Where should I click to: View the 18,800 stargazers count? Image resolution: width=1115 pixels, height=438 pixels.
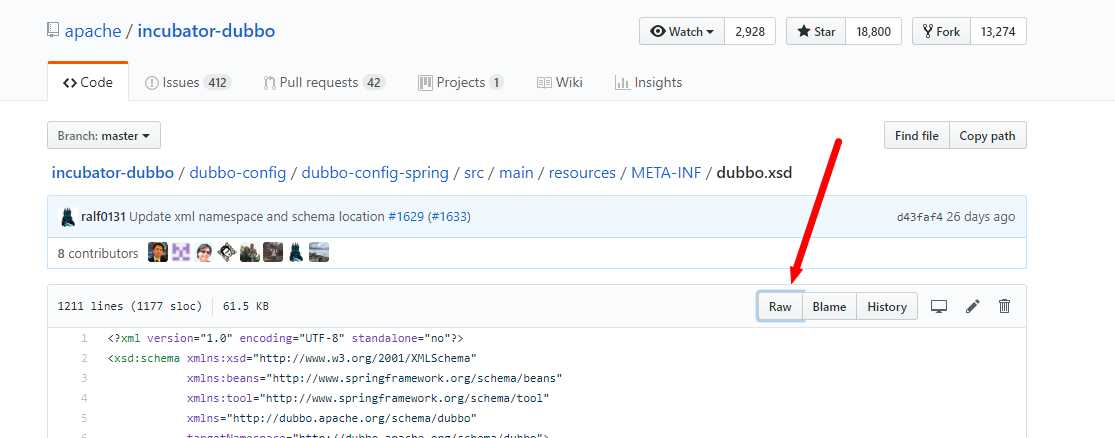point(873,31)
